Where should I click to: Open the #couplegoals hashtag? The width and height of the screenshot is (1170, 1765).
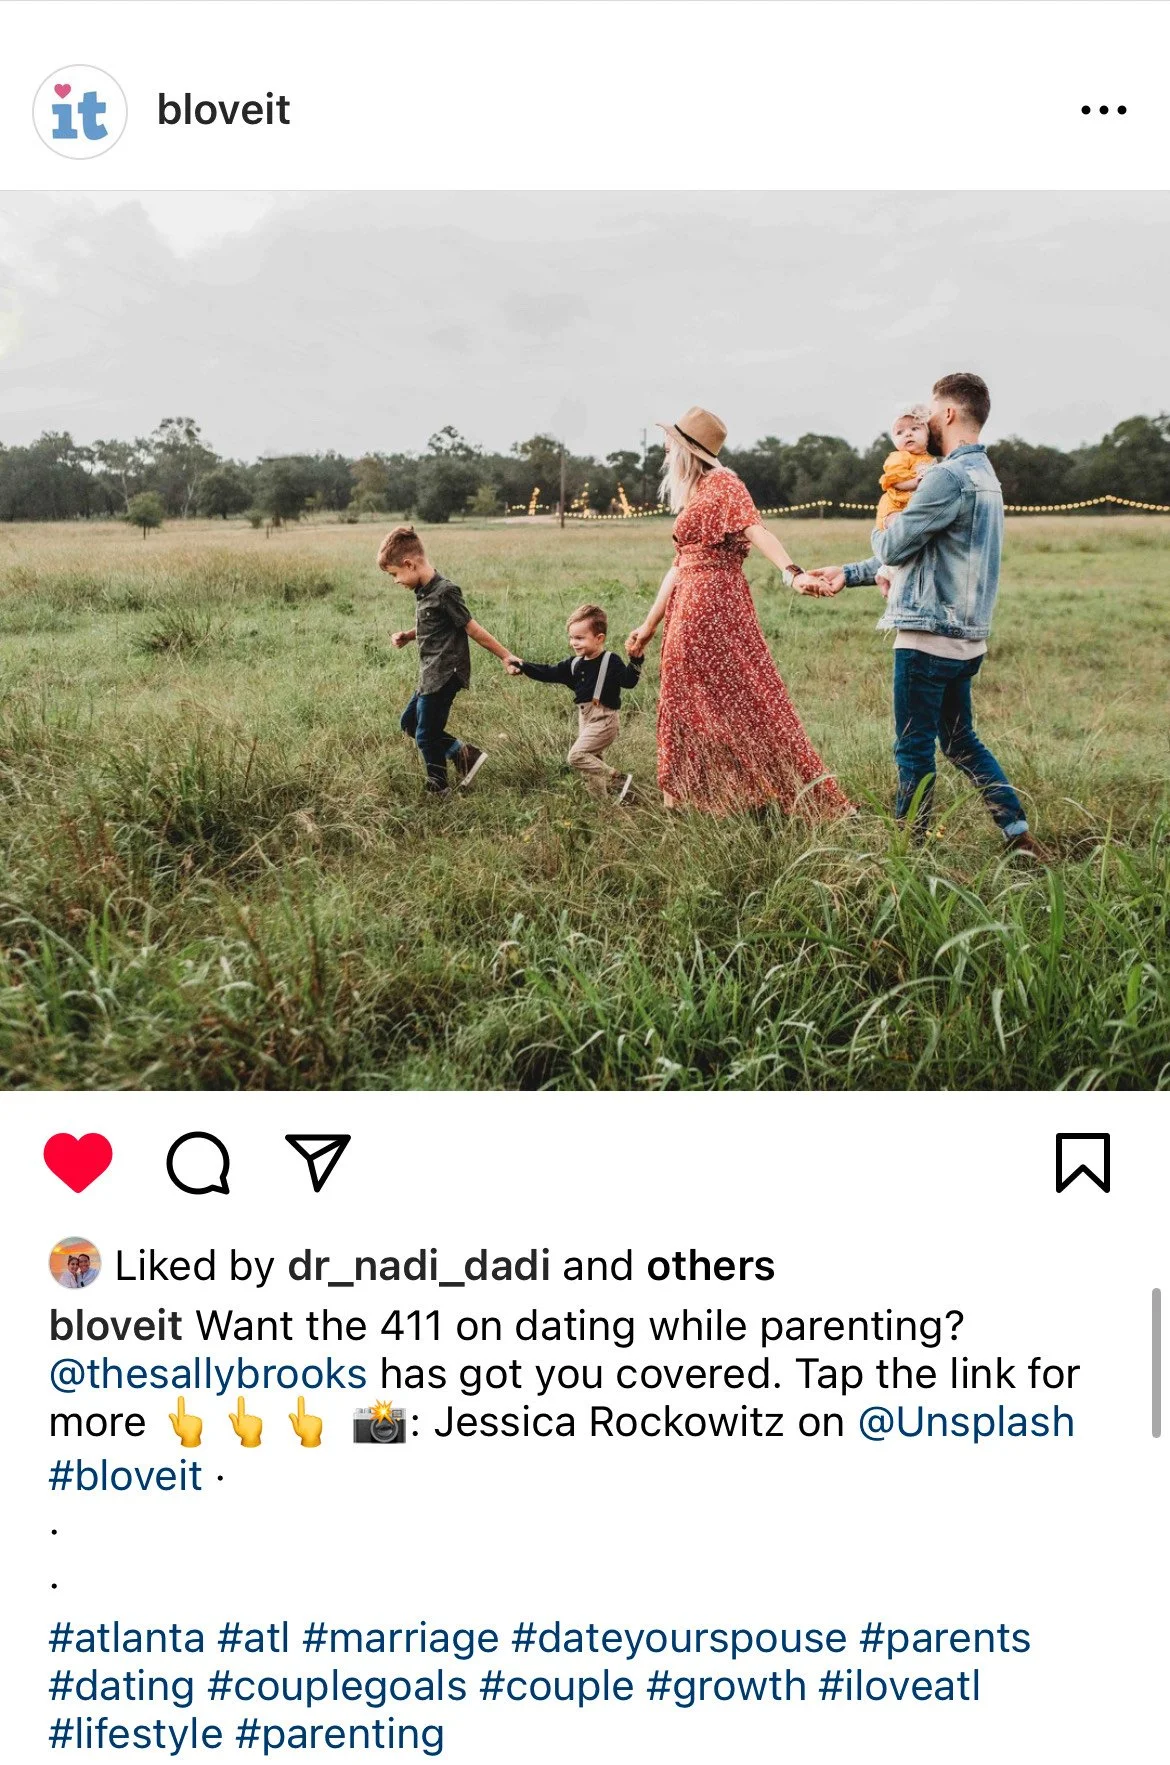337,1686
